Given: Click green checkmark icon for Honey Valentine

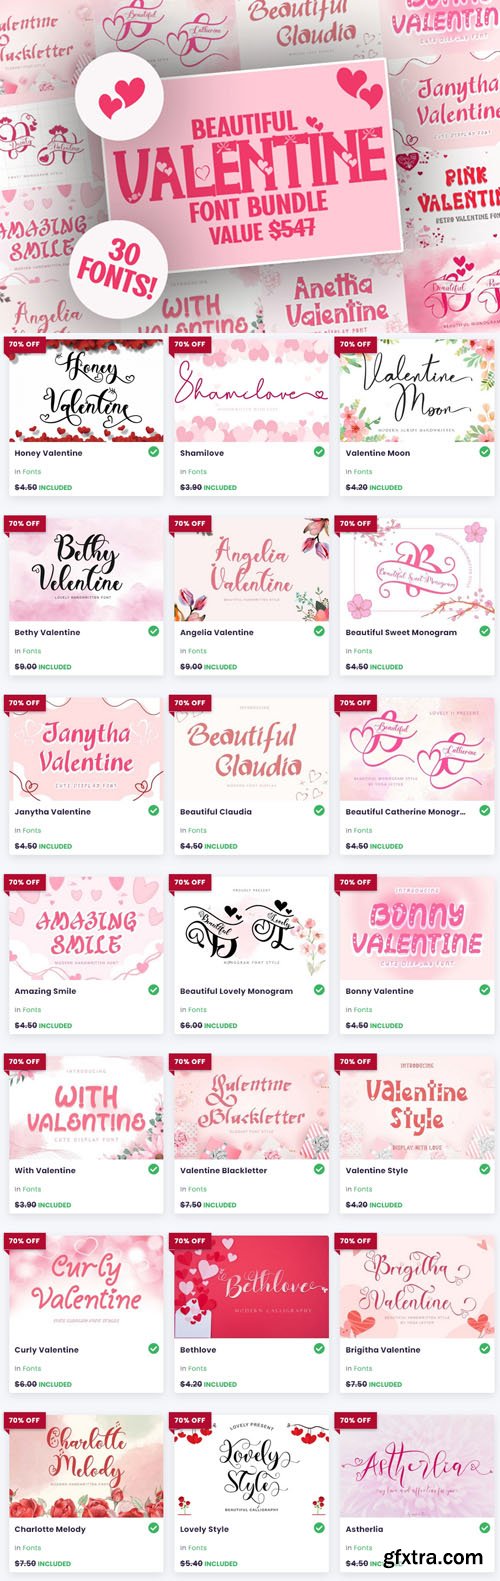Looking at the screenshot, I should tap(153, 452).
